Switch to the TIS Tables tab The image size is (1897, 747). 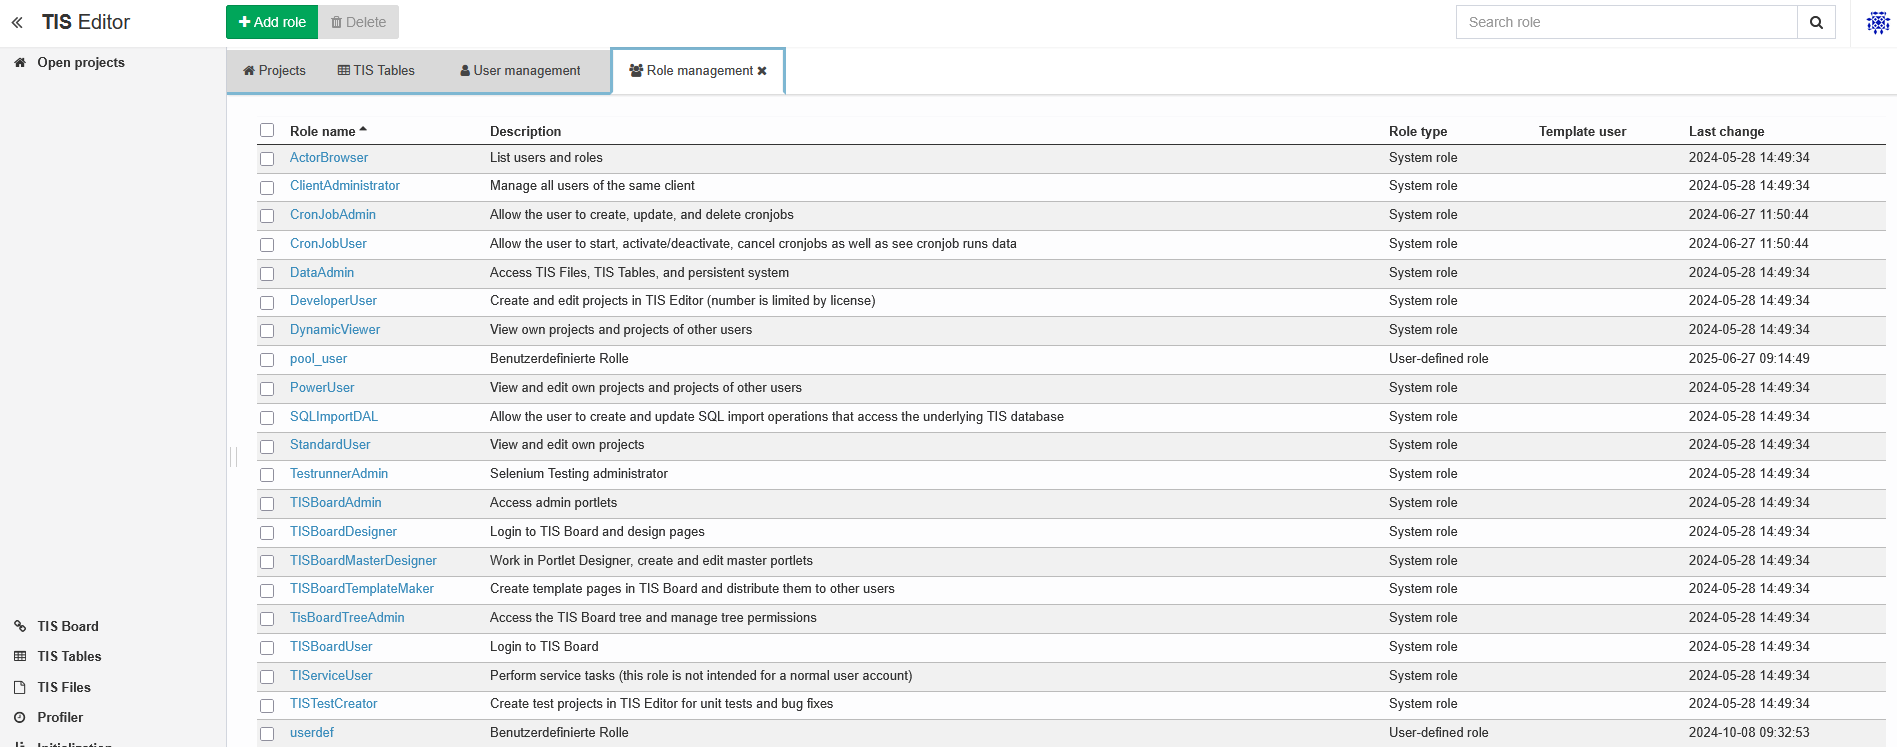[x=376, y=71]
